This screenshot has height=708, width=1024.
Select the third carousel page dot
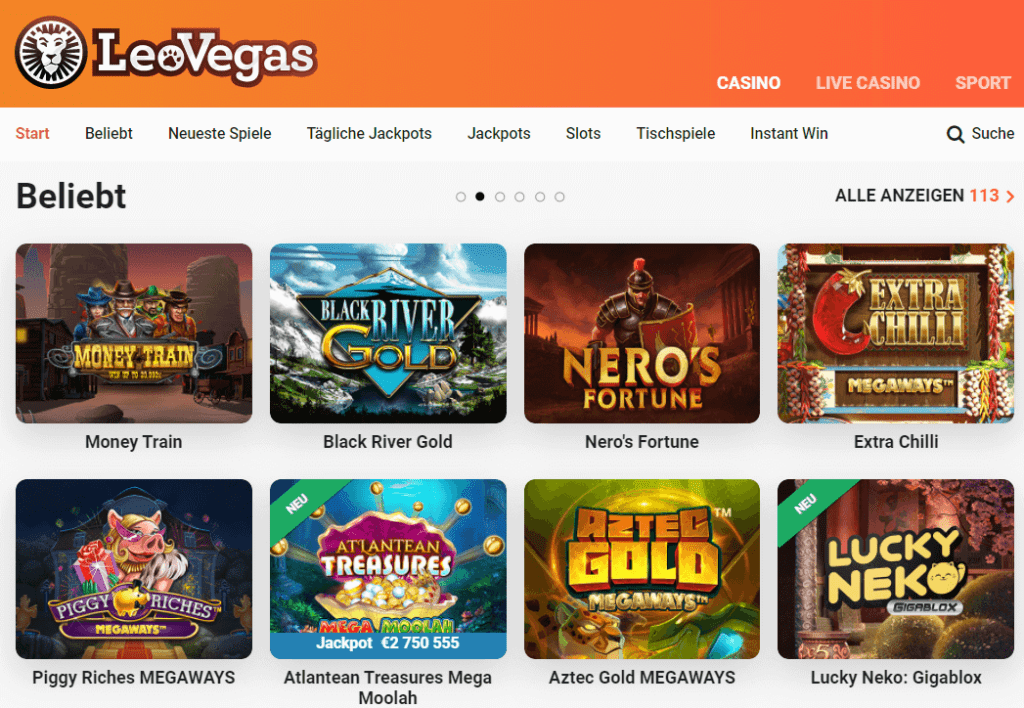pyautogui.click(x=500, y=197)
